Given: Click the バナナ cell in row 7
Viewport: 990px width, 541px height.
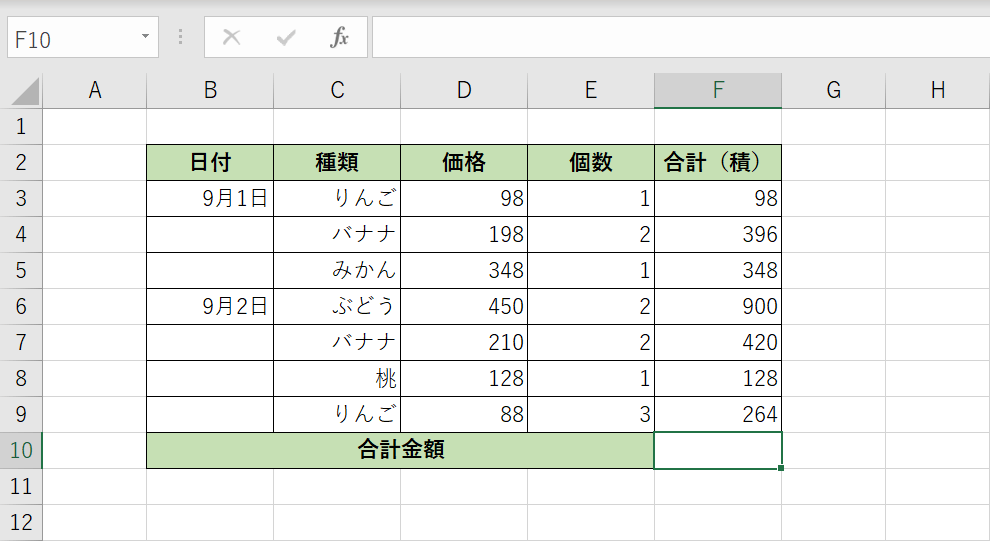Looking at the screenshot, I should [337, 343].
